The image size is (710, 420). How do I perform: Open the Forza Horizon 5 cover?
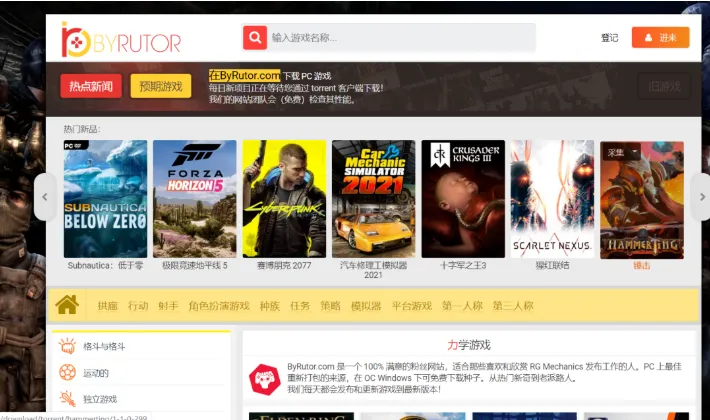(x=195, y=199)
